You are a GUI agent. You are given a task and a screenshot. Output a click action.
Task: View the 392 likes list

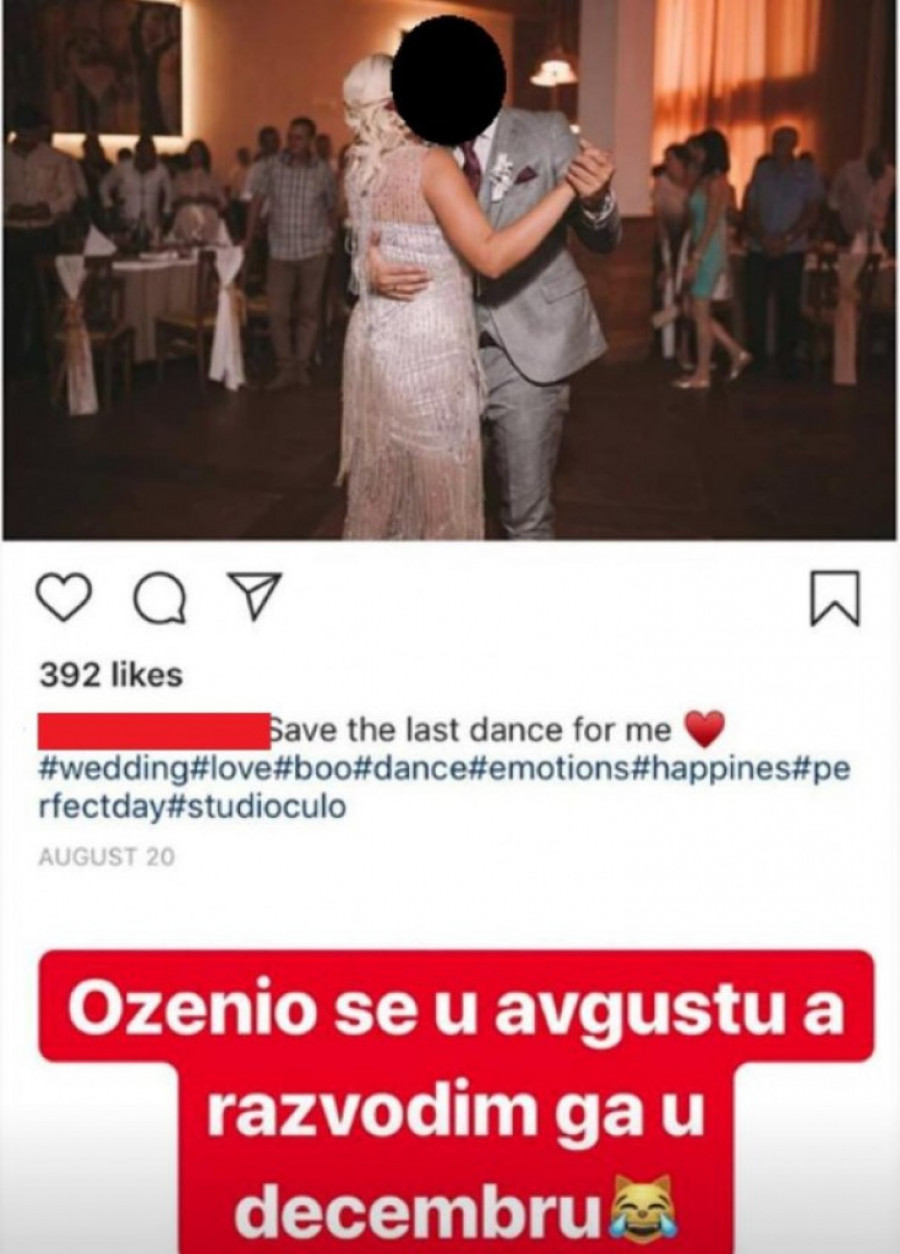pyautogui.click(x=111, y=675)
